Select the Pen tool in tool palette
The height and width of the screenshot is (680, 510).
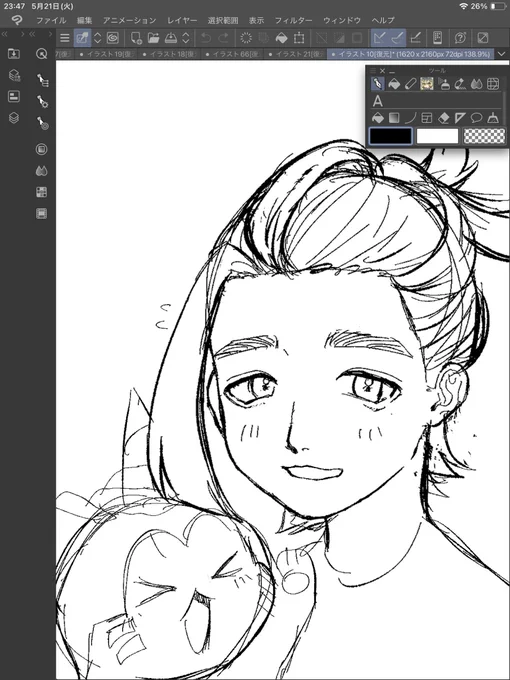pyautogui.click(x=378, y=84)
